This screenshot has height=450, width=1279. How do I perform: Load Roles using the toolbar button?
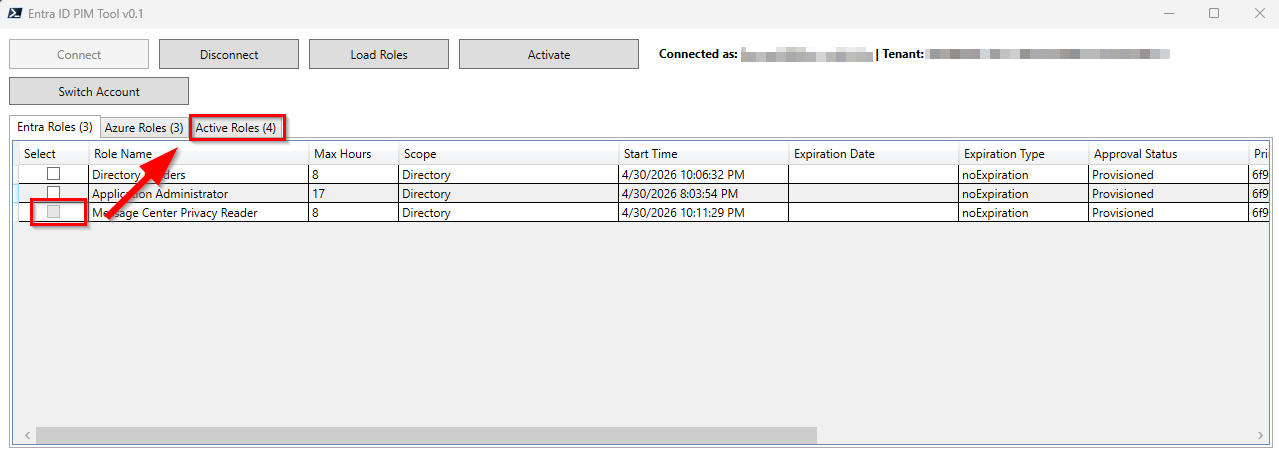click(x=379, y=55)
